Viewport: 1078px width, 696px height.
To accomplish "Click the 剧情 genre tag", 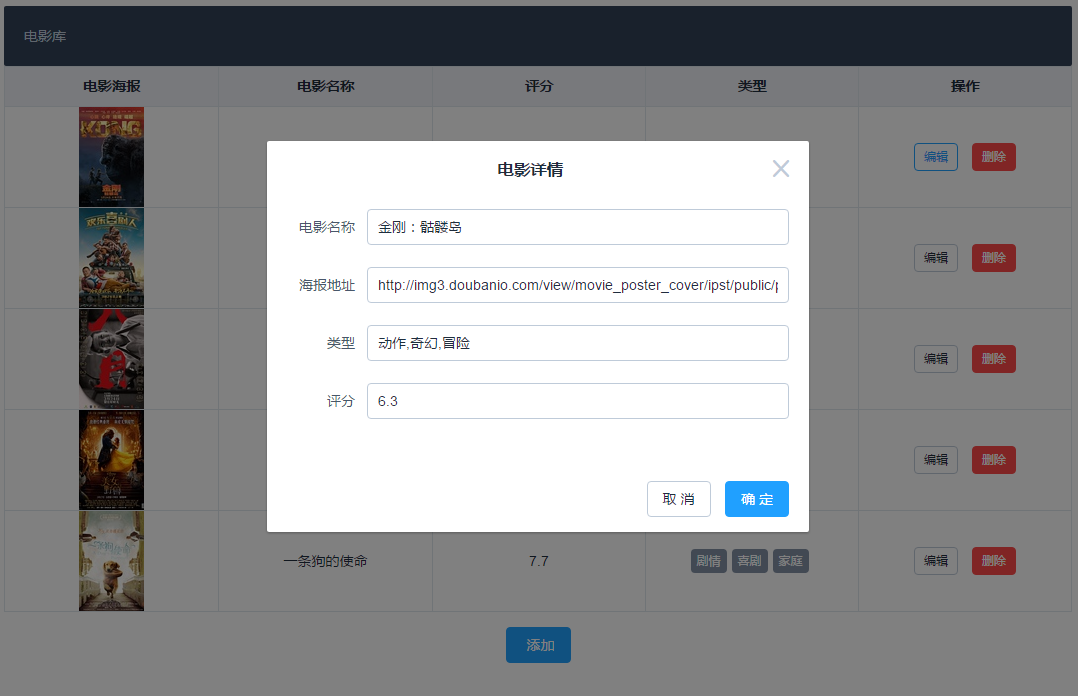I will pos(708,561).
